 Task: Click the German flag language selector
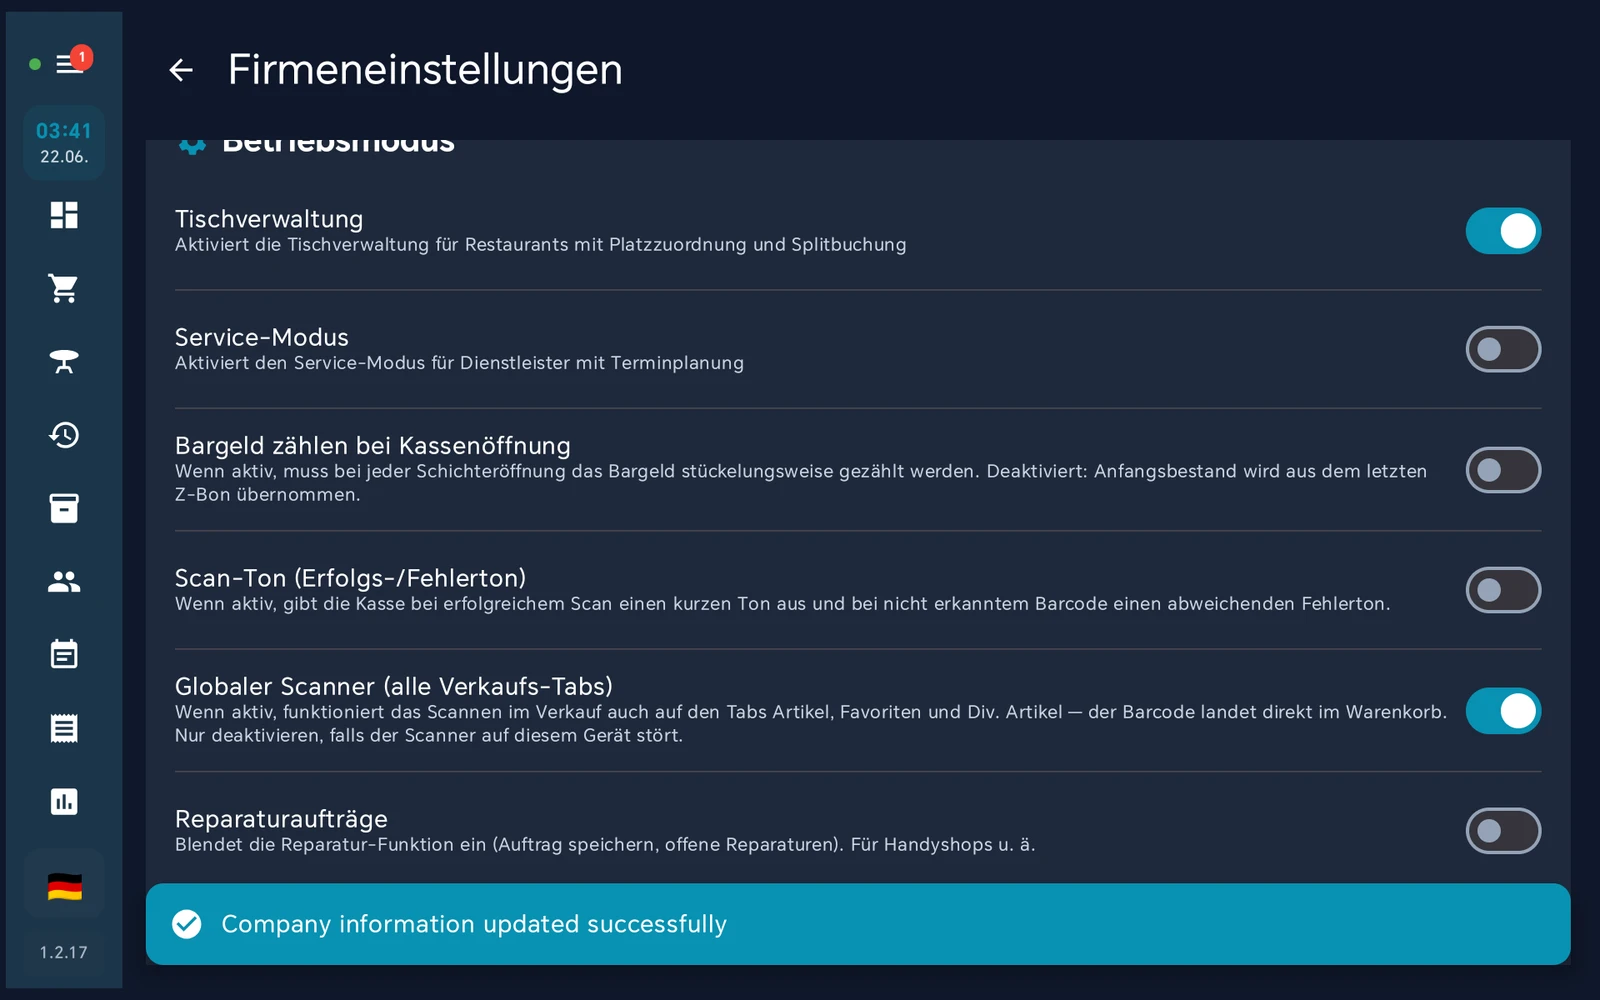tap(64, 886)
